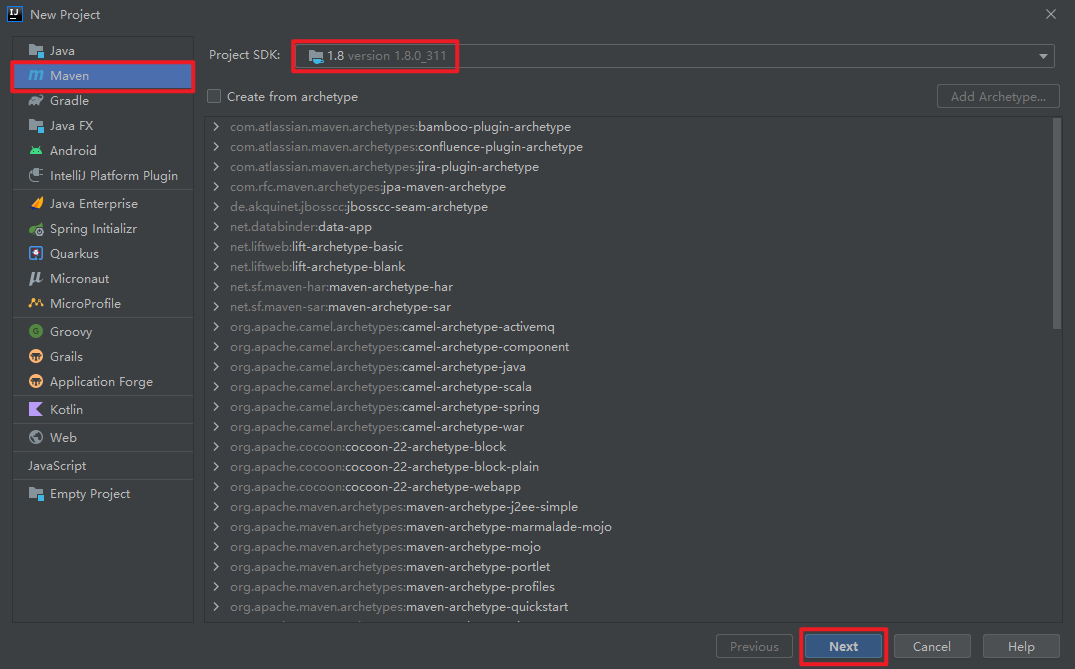Click the Maven 'm' icon
Screen dimensions: 1075x669
point(36,75)
